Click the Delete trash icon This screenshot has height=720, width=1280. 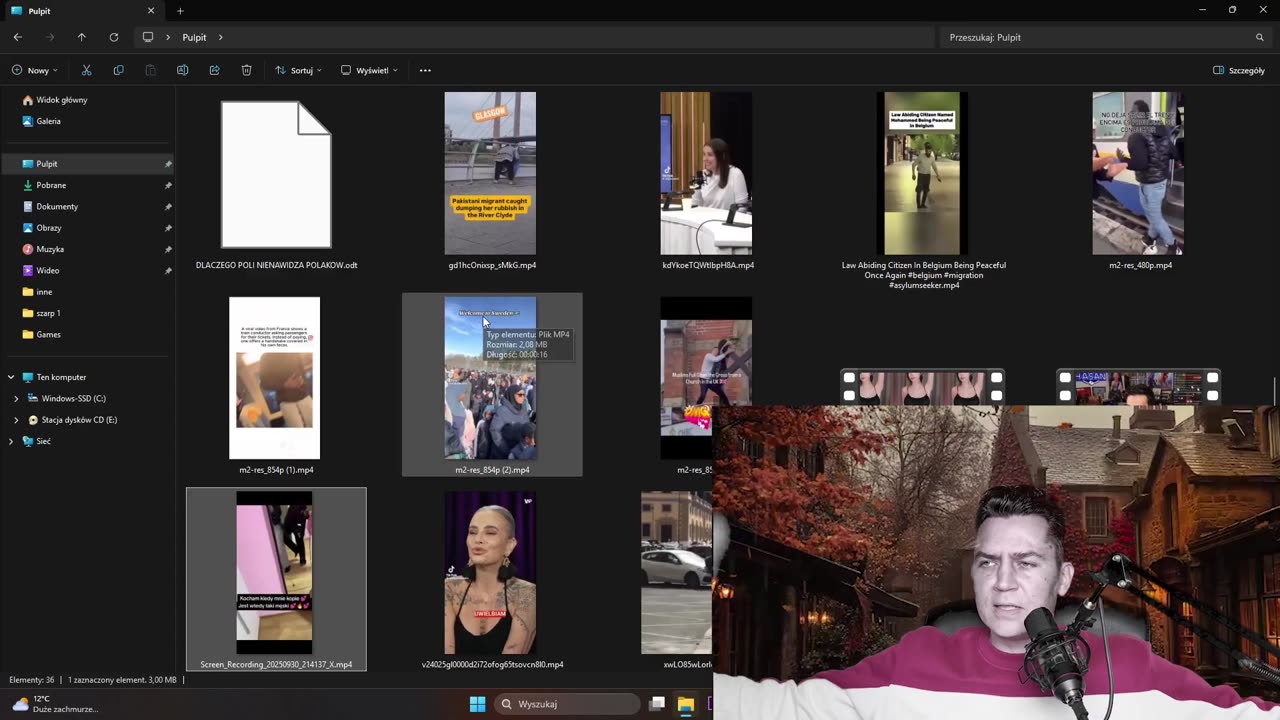[246, 70]
